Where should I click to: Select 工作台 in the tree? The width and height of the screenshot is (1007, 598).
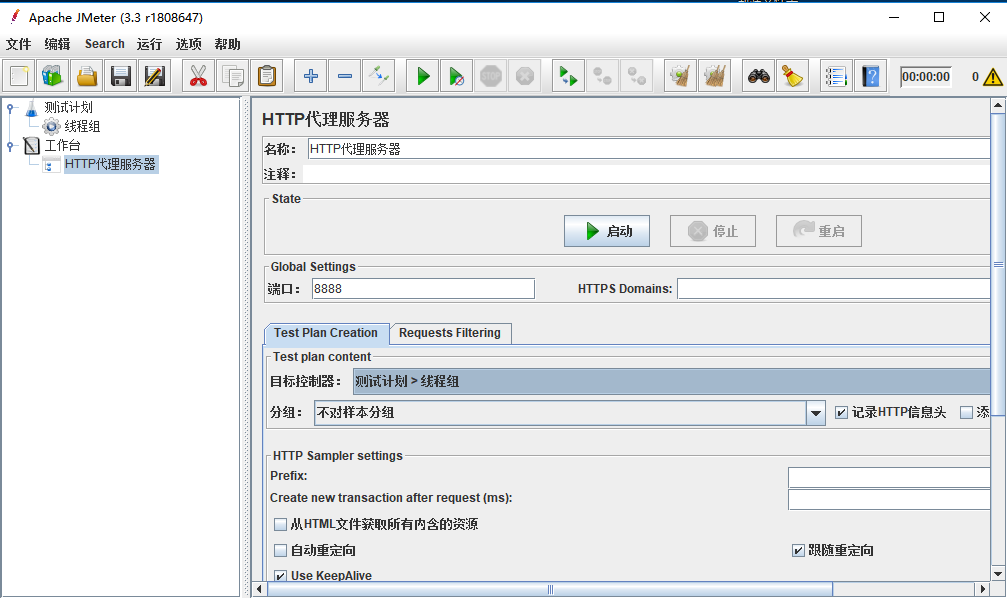pyautogui.click(x=62, y=145)
